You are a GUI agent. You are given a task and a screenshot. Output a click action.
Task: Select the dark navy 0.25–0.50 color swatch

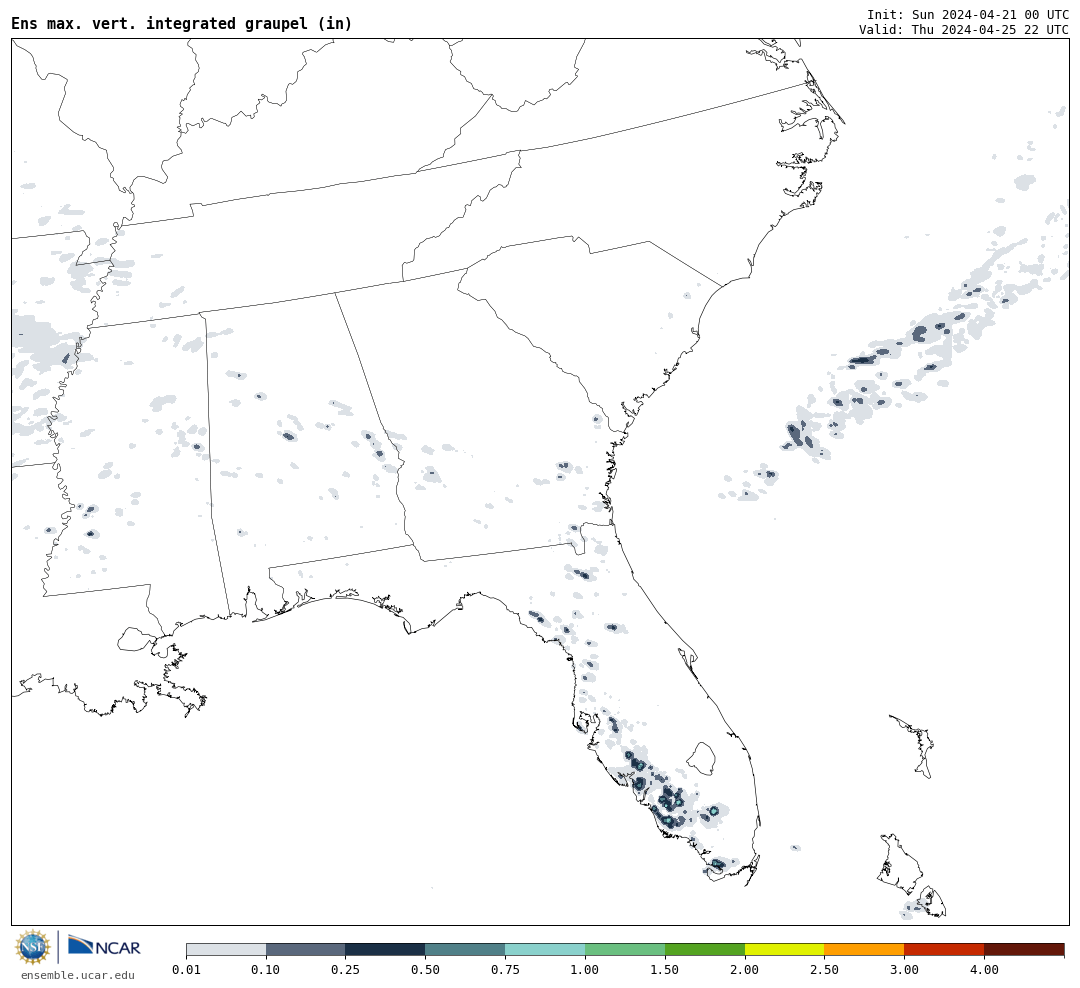[386, 949]
